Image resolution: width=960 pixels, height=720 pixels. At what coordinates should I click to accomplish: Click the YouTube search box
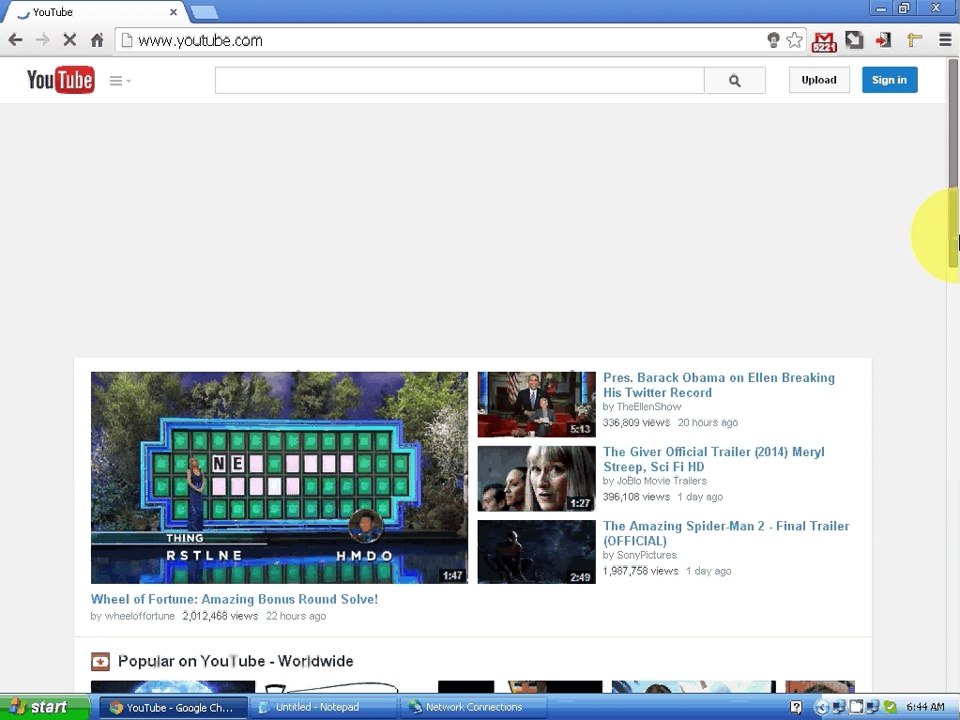tap(459, 80)
